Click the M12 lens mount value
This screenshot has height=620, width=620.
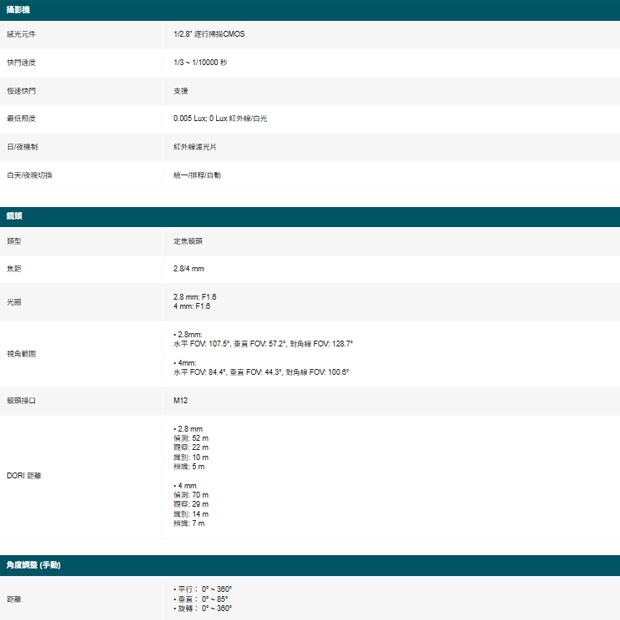(181, 401)
